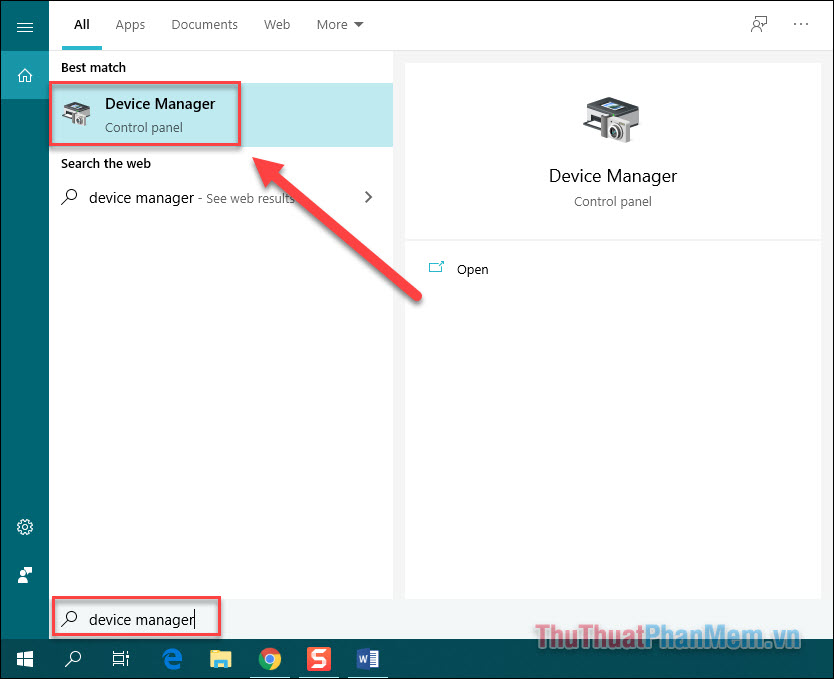Image resolution: width=834 pixels, height=679 pixels.
Task: Click the taskbar search icon
Action: 72,659
